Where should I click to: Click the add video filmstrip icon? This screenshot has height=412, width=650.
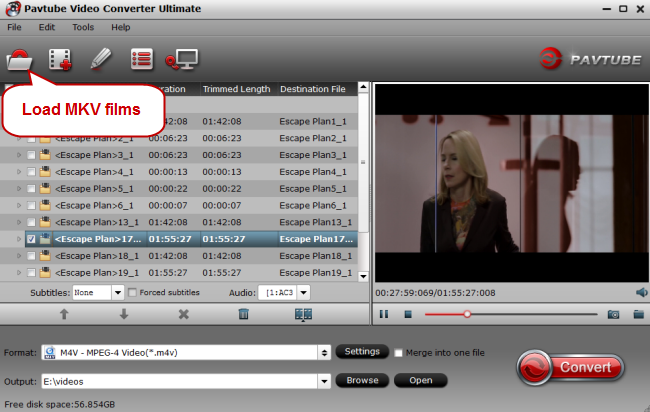pyautogui.click(x=60, y=60)
